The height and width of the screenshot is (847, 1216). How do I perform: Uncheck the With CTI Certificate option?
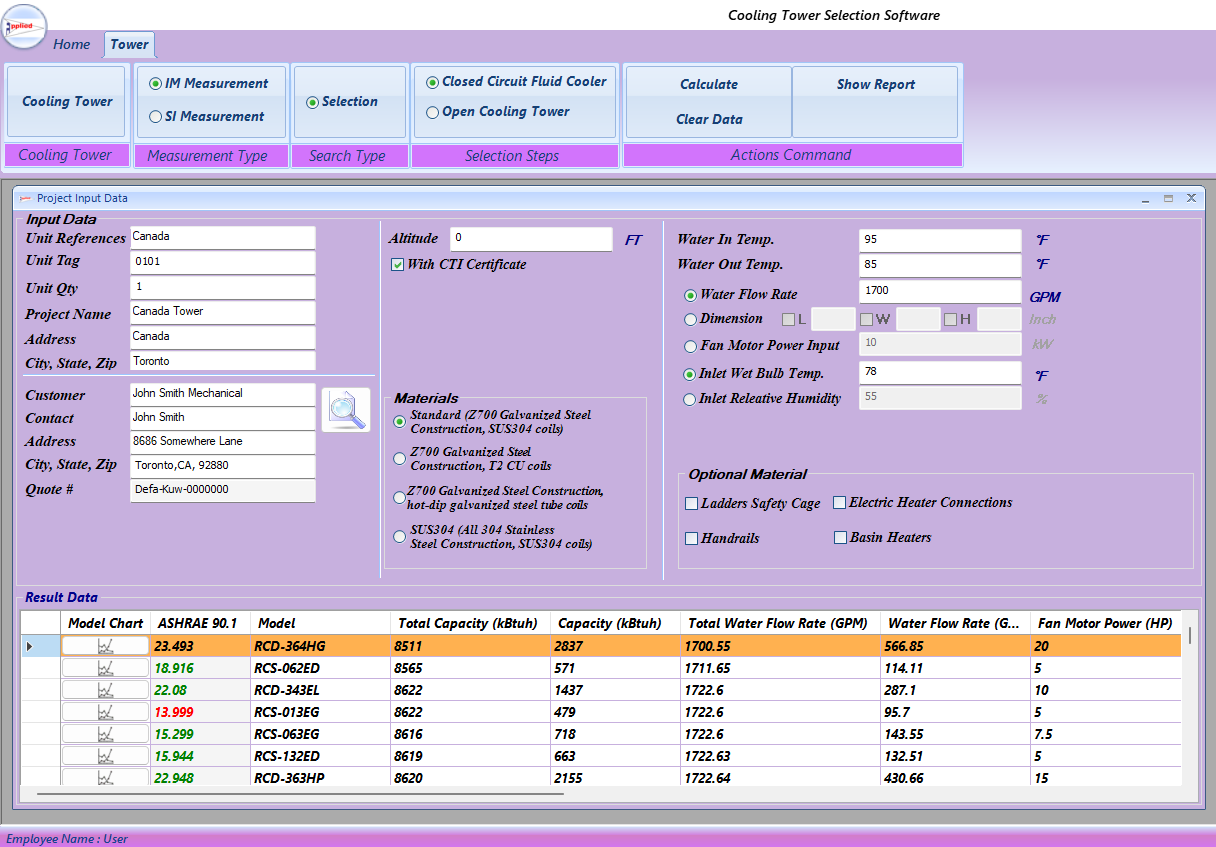tap(397, 264)
